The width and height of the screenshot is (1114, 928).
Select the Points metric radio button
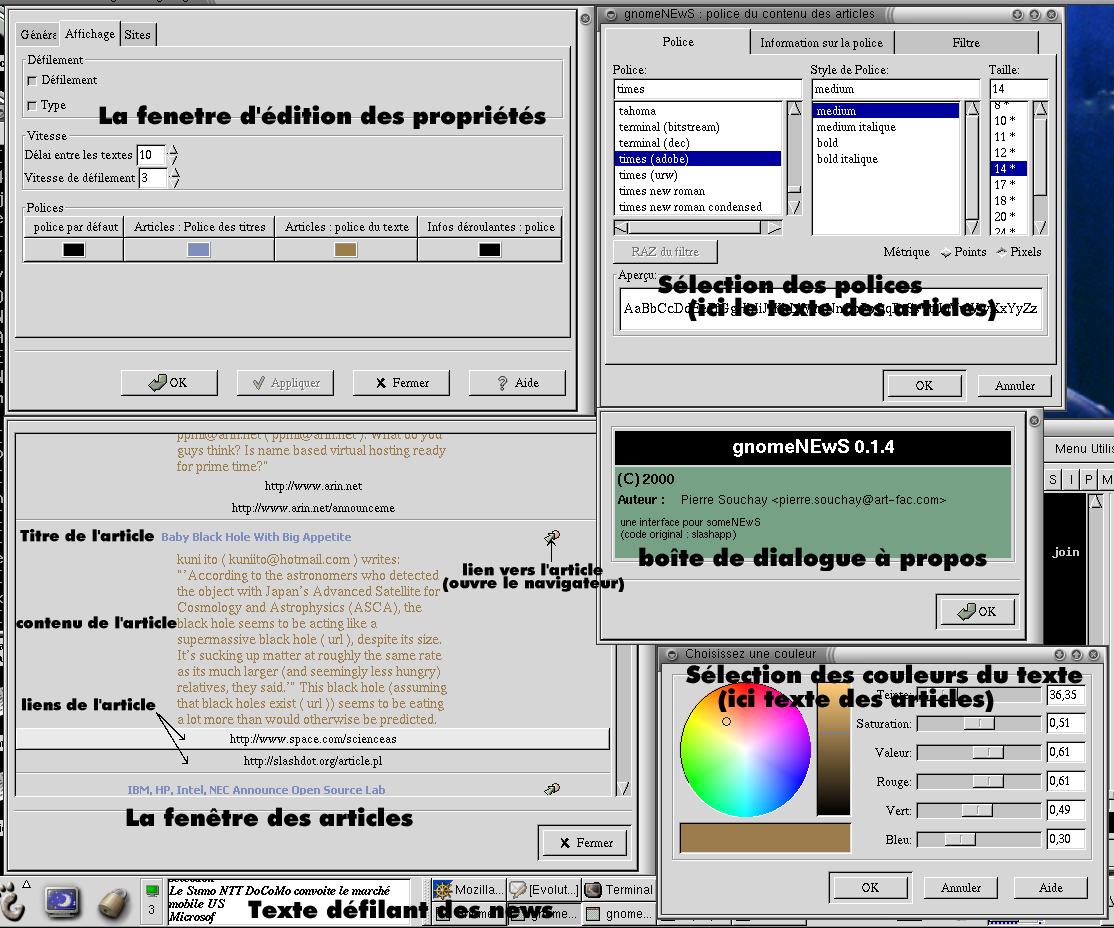946,252
